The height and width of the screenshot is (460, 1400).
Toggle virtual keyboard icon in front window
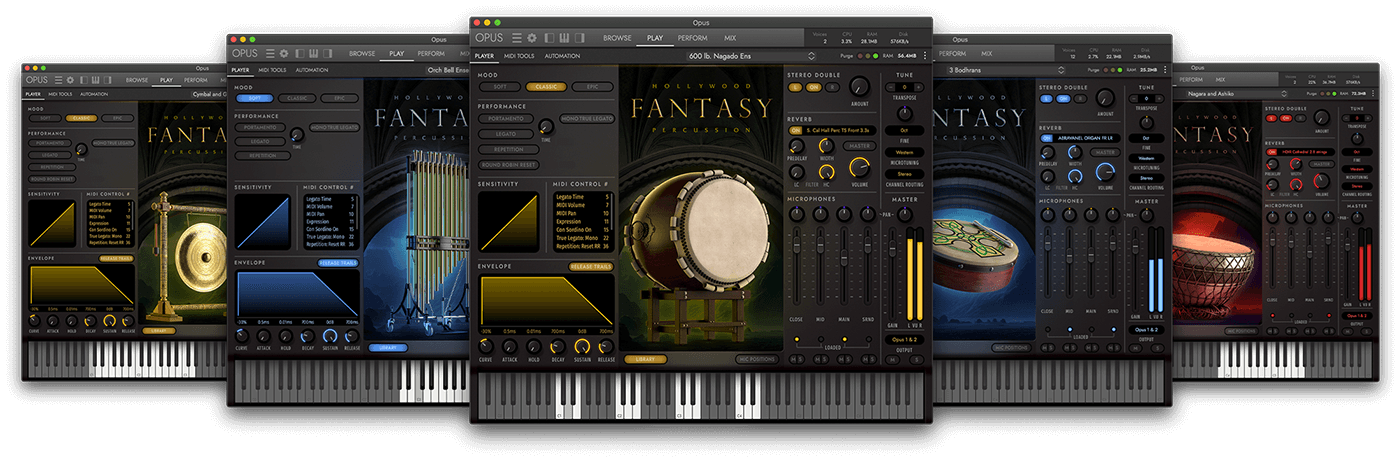coord(566,38)
